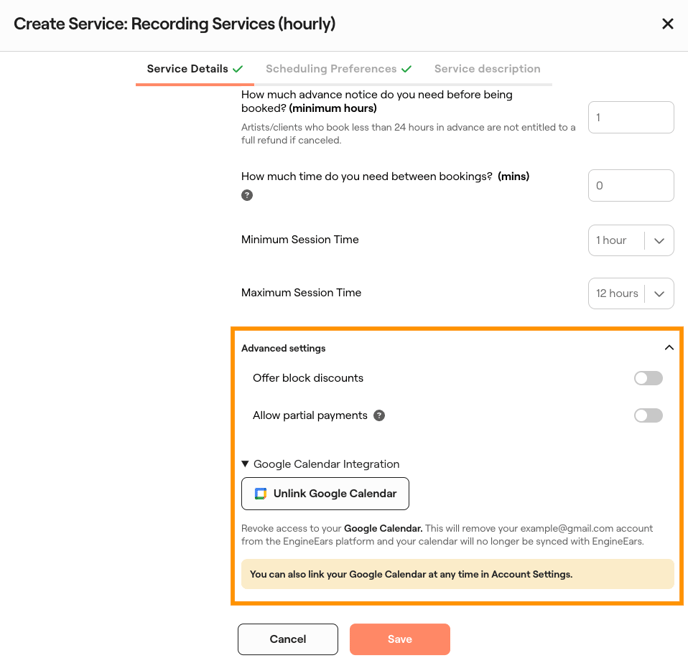The image size is (688, 668).
Task: Close the Create Service dialog
Action: 668,24
